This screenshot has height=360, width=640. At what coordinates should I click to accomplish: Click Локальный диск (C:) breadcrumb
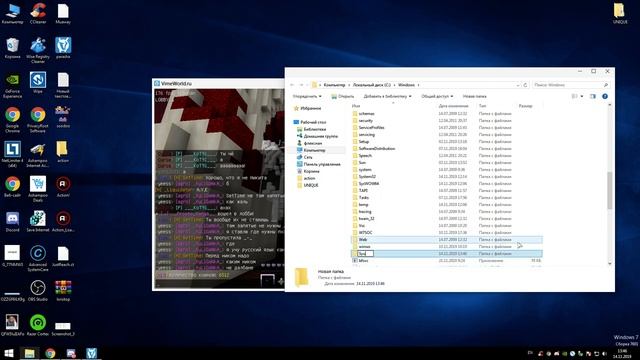(371, 85)
